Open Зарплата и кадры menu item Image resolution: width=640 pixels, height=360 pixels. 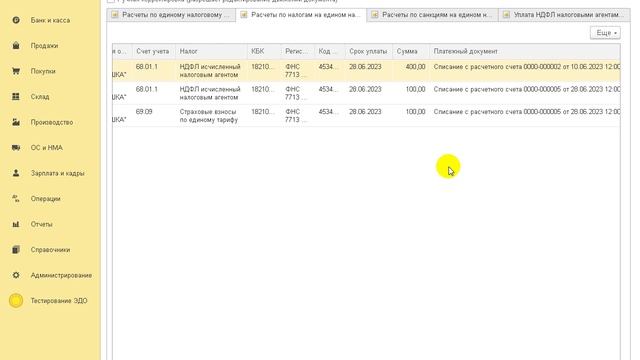58,173
